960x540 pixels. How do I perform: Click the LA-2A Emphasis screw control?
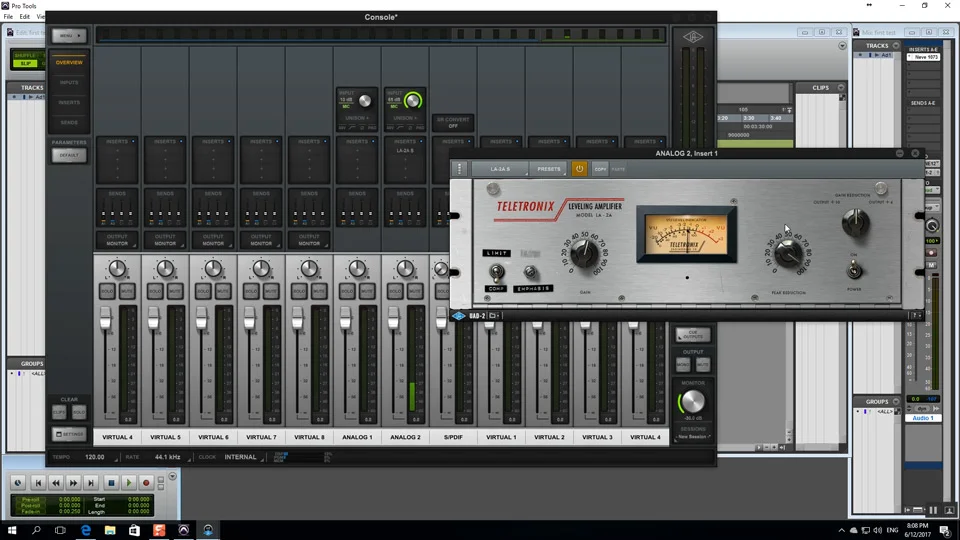531,272
